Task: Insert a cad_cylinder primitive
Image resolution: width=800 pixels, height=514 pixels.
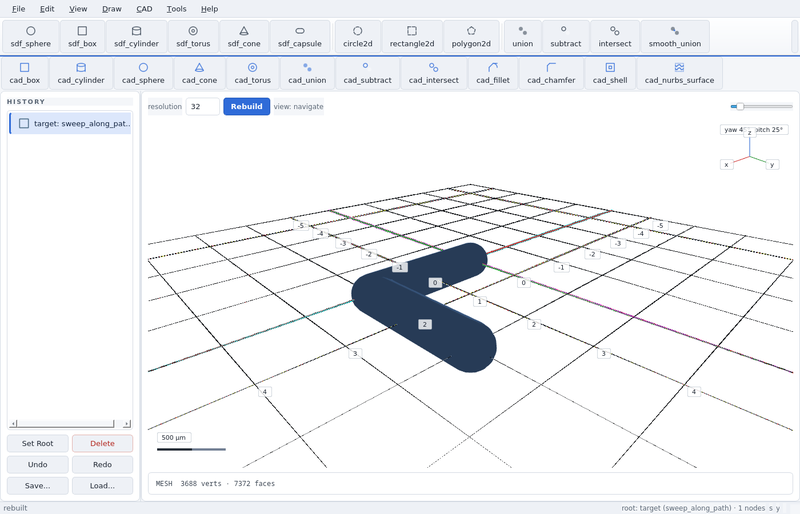Action: (x=81, y=74)
